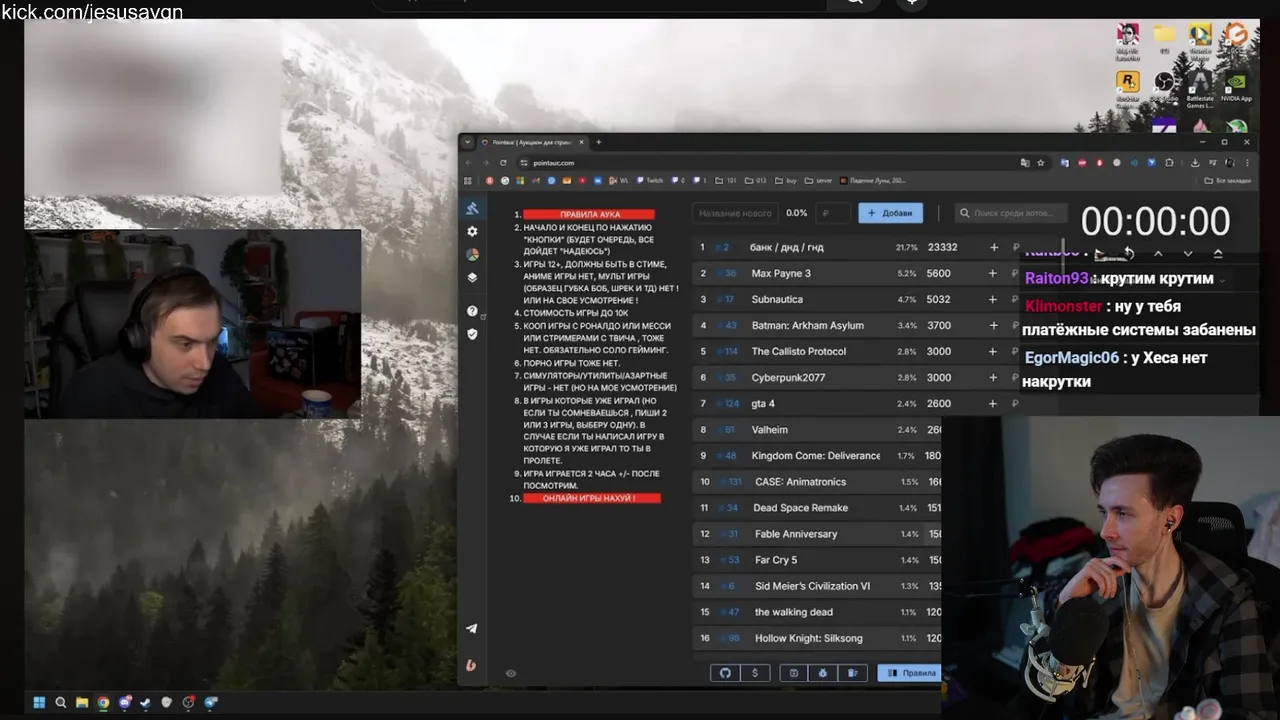Select the Fable Anniversary lot

tap(796, 534)
